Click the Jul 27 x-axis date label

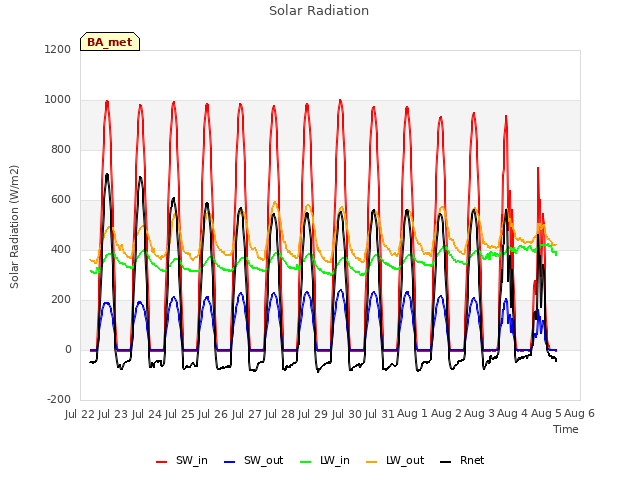coord(247,414)
